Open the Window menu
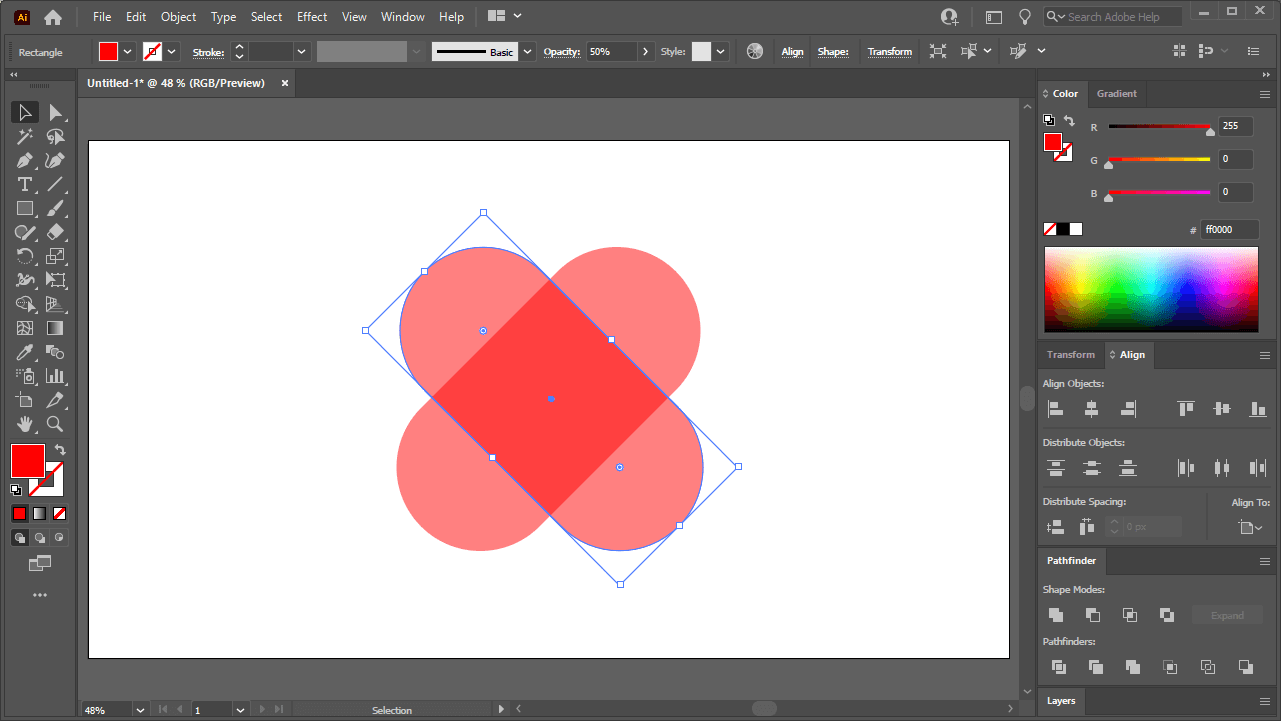Screen dimensions: 1281x721 402,17
